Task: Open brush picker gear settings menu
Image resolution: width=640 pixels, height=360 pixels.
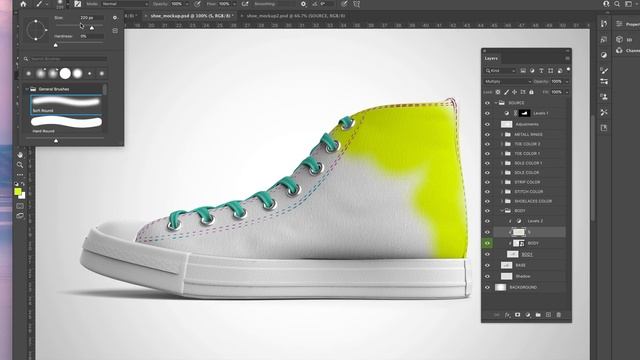Action: click(x=115, y=18)
